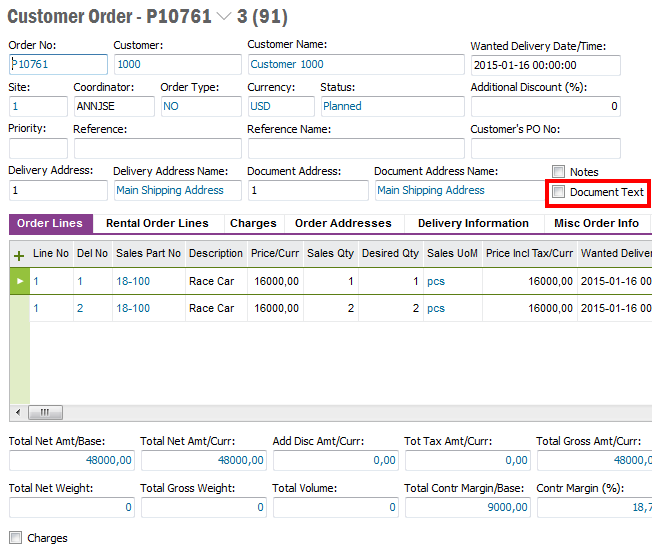The height and width of the screenshot is (560, 652).
Task: Click the Order No input field
Action: (x=58, y=64)
